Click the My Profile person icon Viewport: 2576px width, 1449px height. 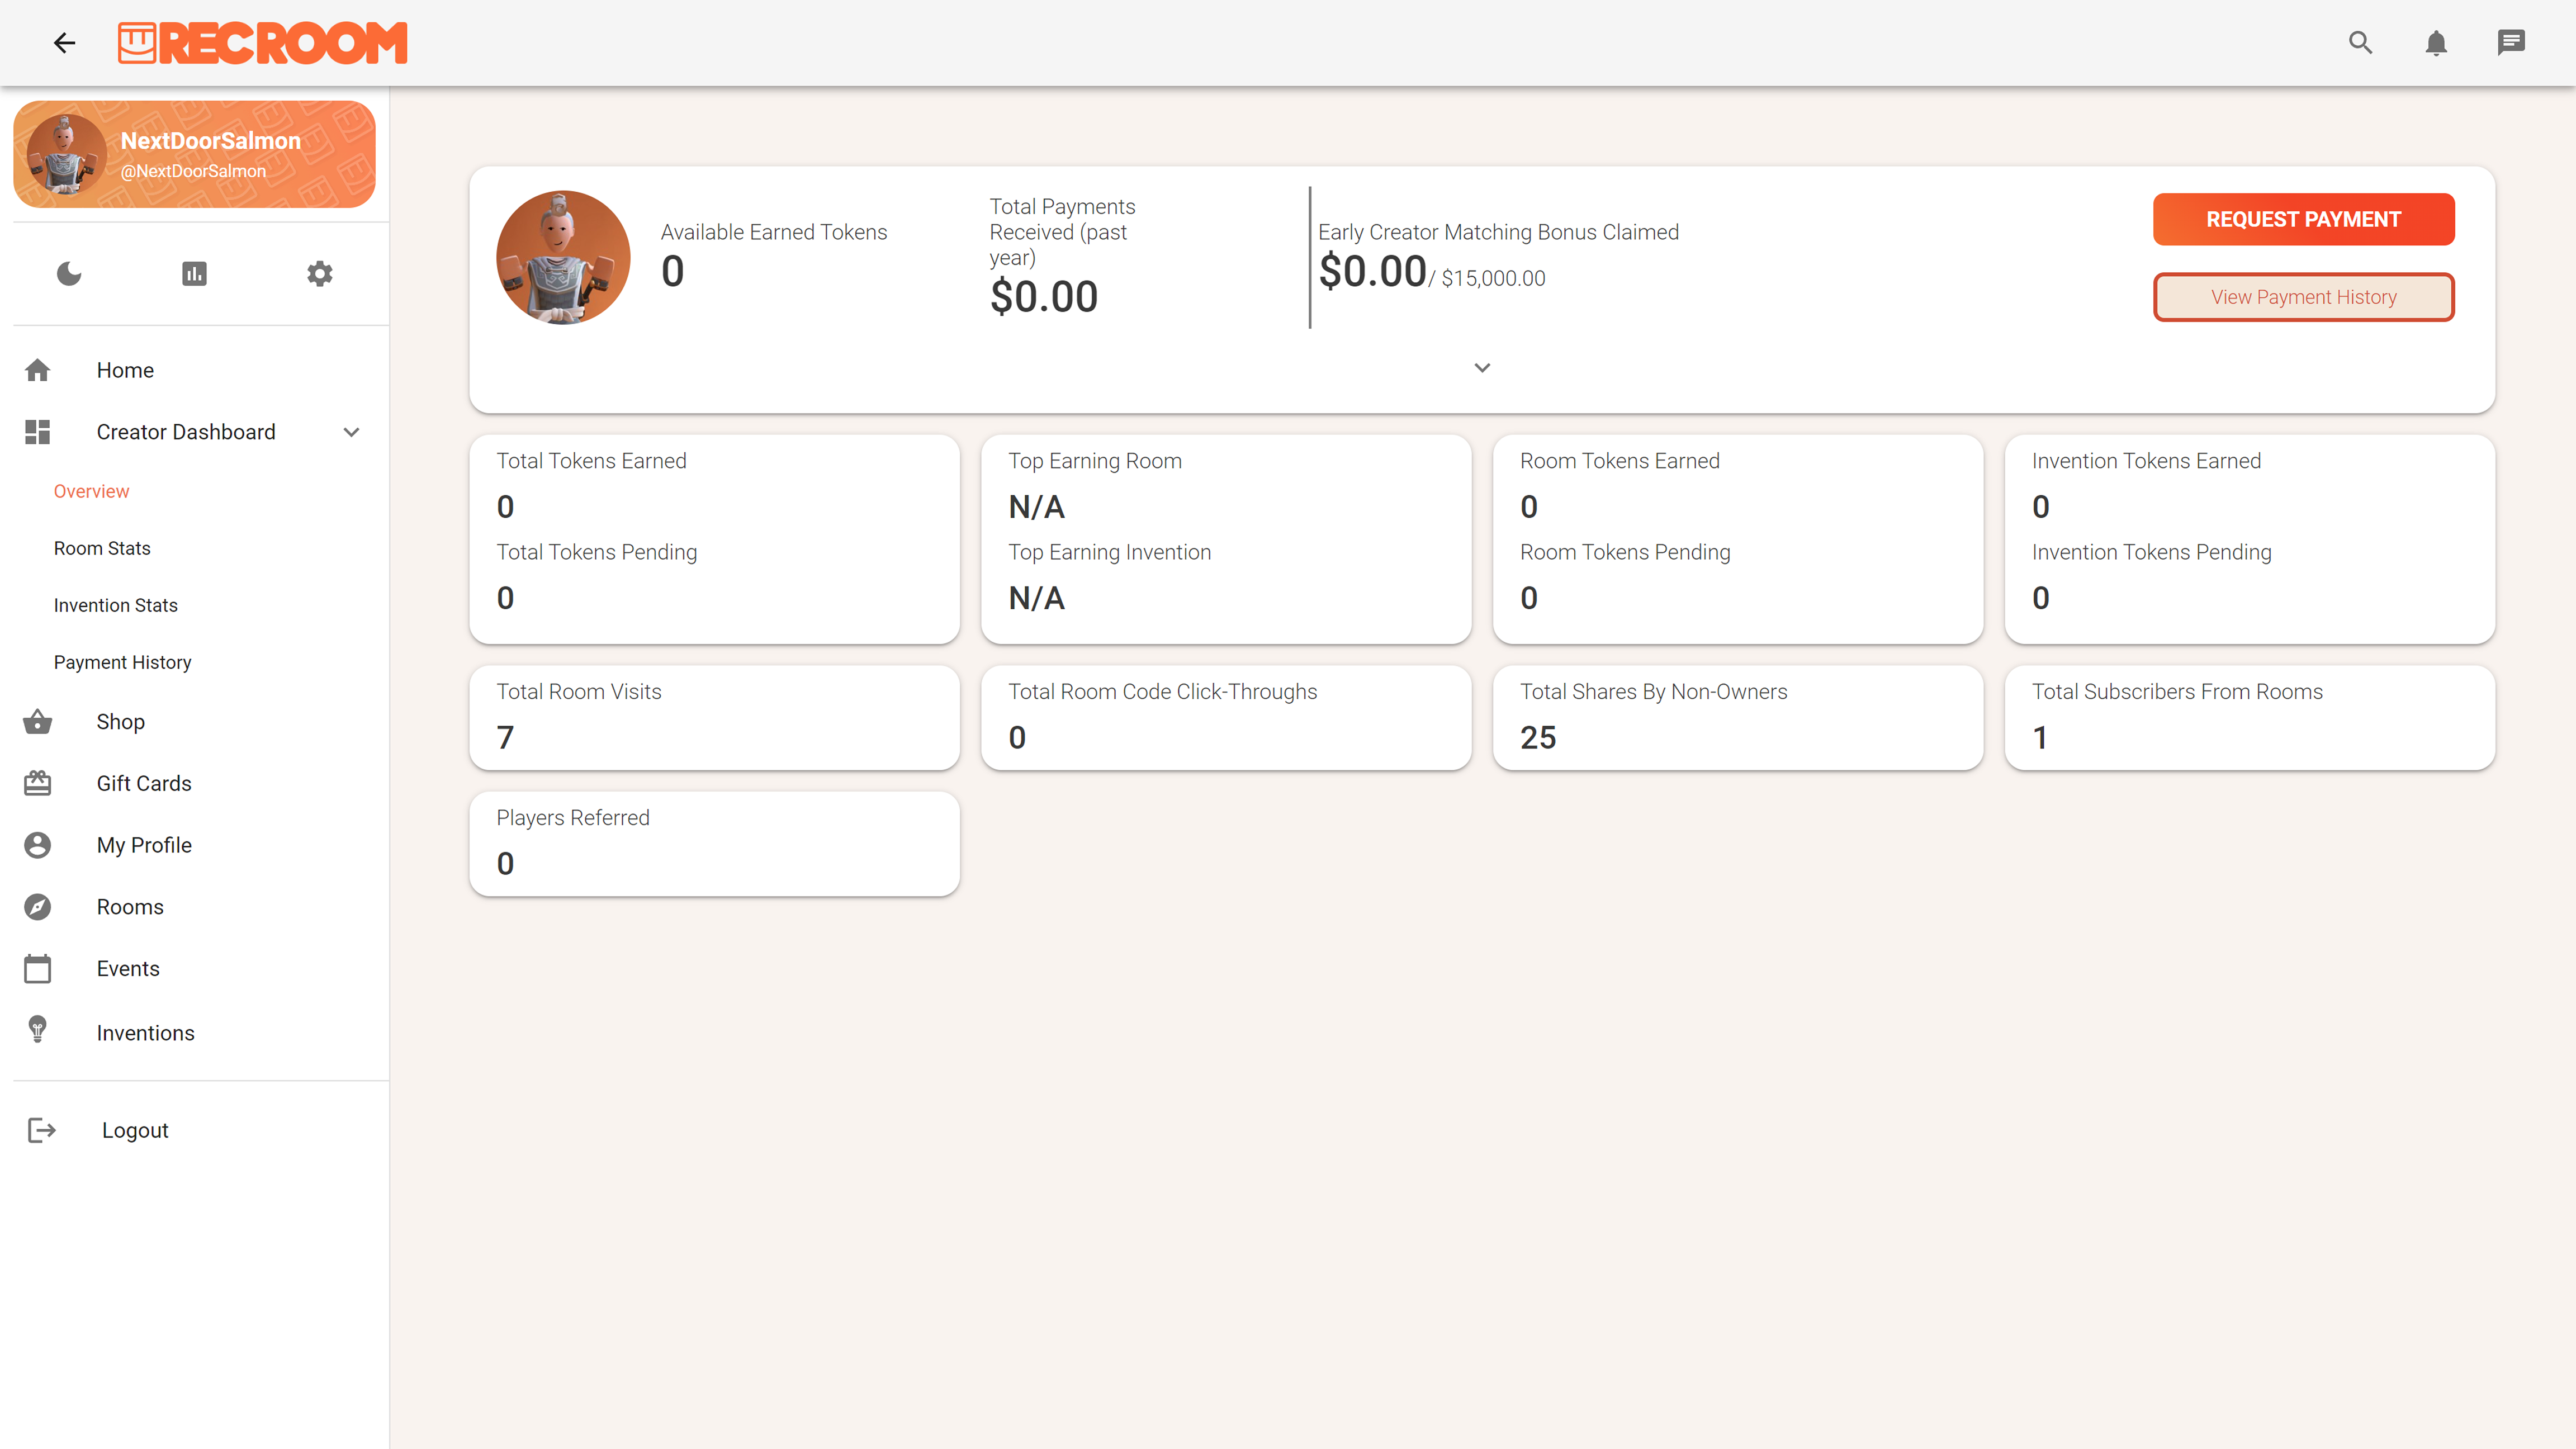(38, 845)
